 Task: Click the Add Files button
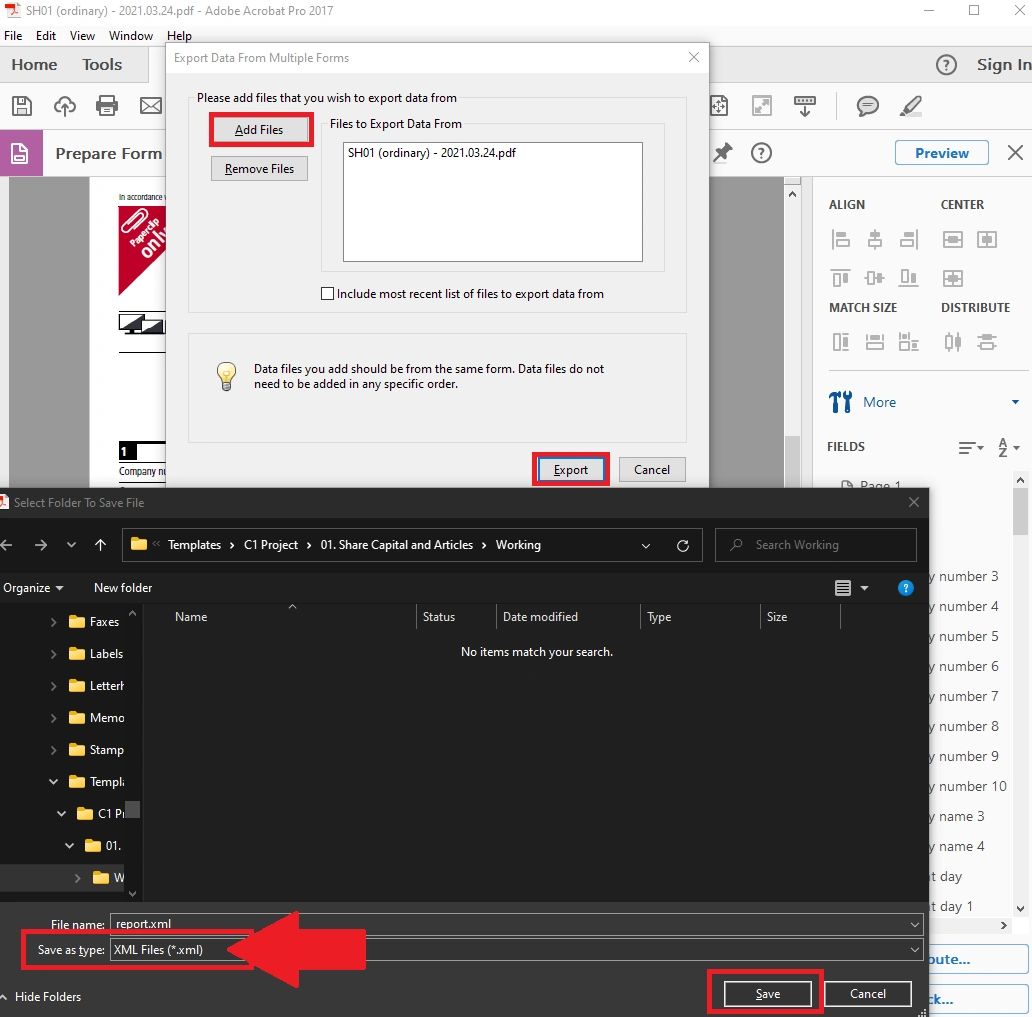pyautogui.click(x=259, y=130)
